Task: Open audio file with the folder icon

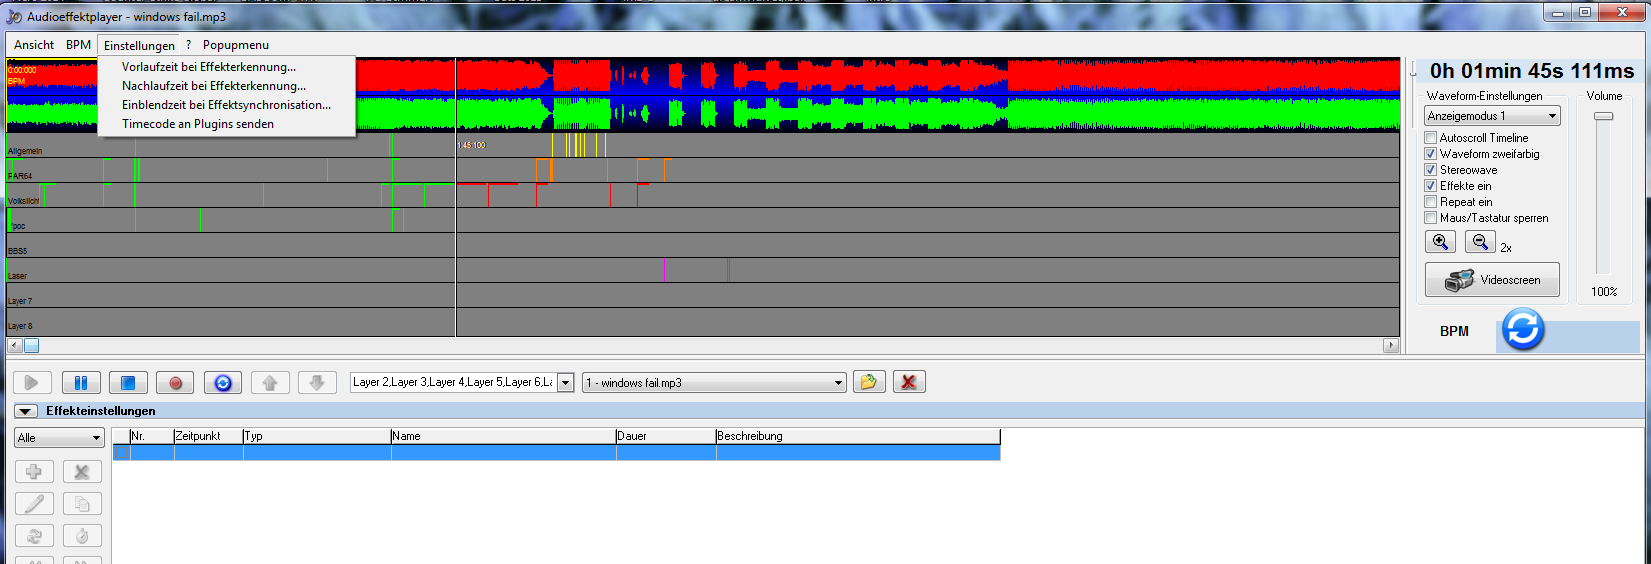Action: coord(869,382)
